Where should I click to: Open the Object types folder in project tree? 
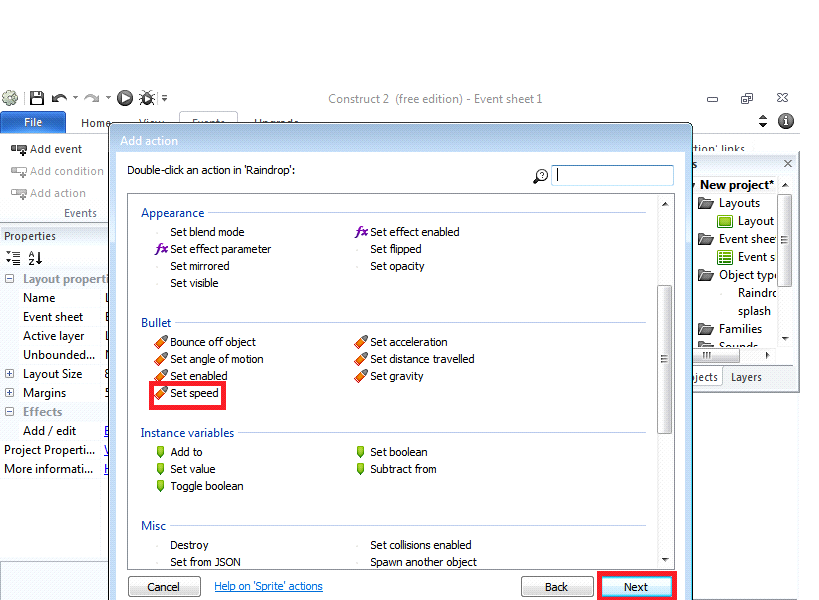737,275
